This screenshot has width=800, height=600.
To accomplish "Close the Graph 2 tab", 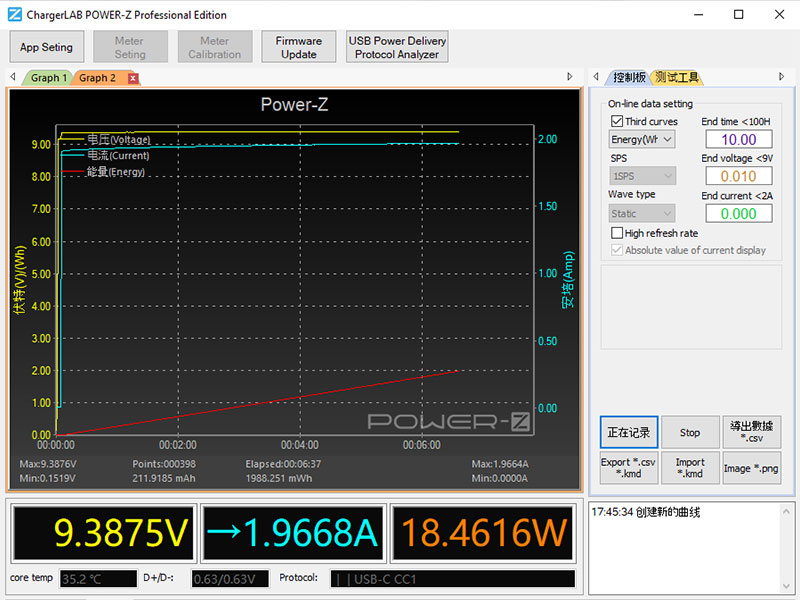I will point(133,78).
